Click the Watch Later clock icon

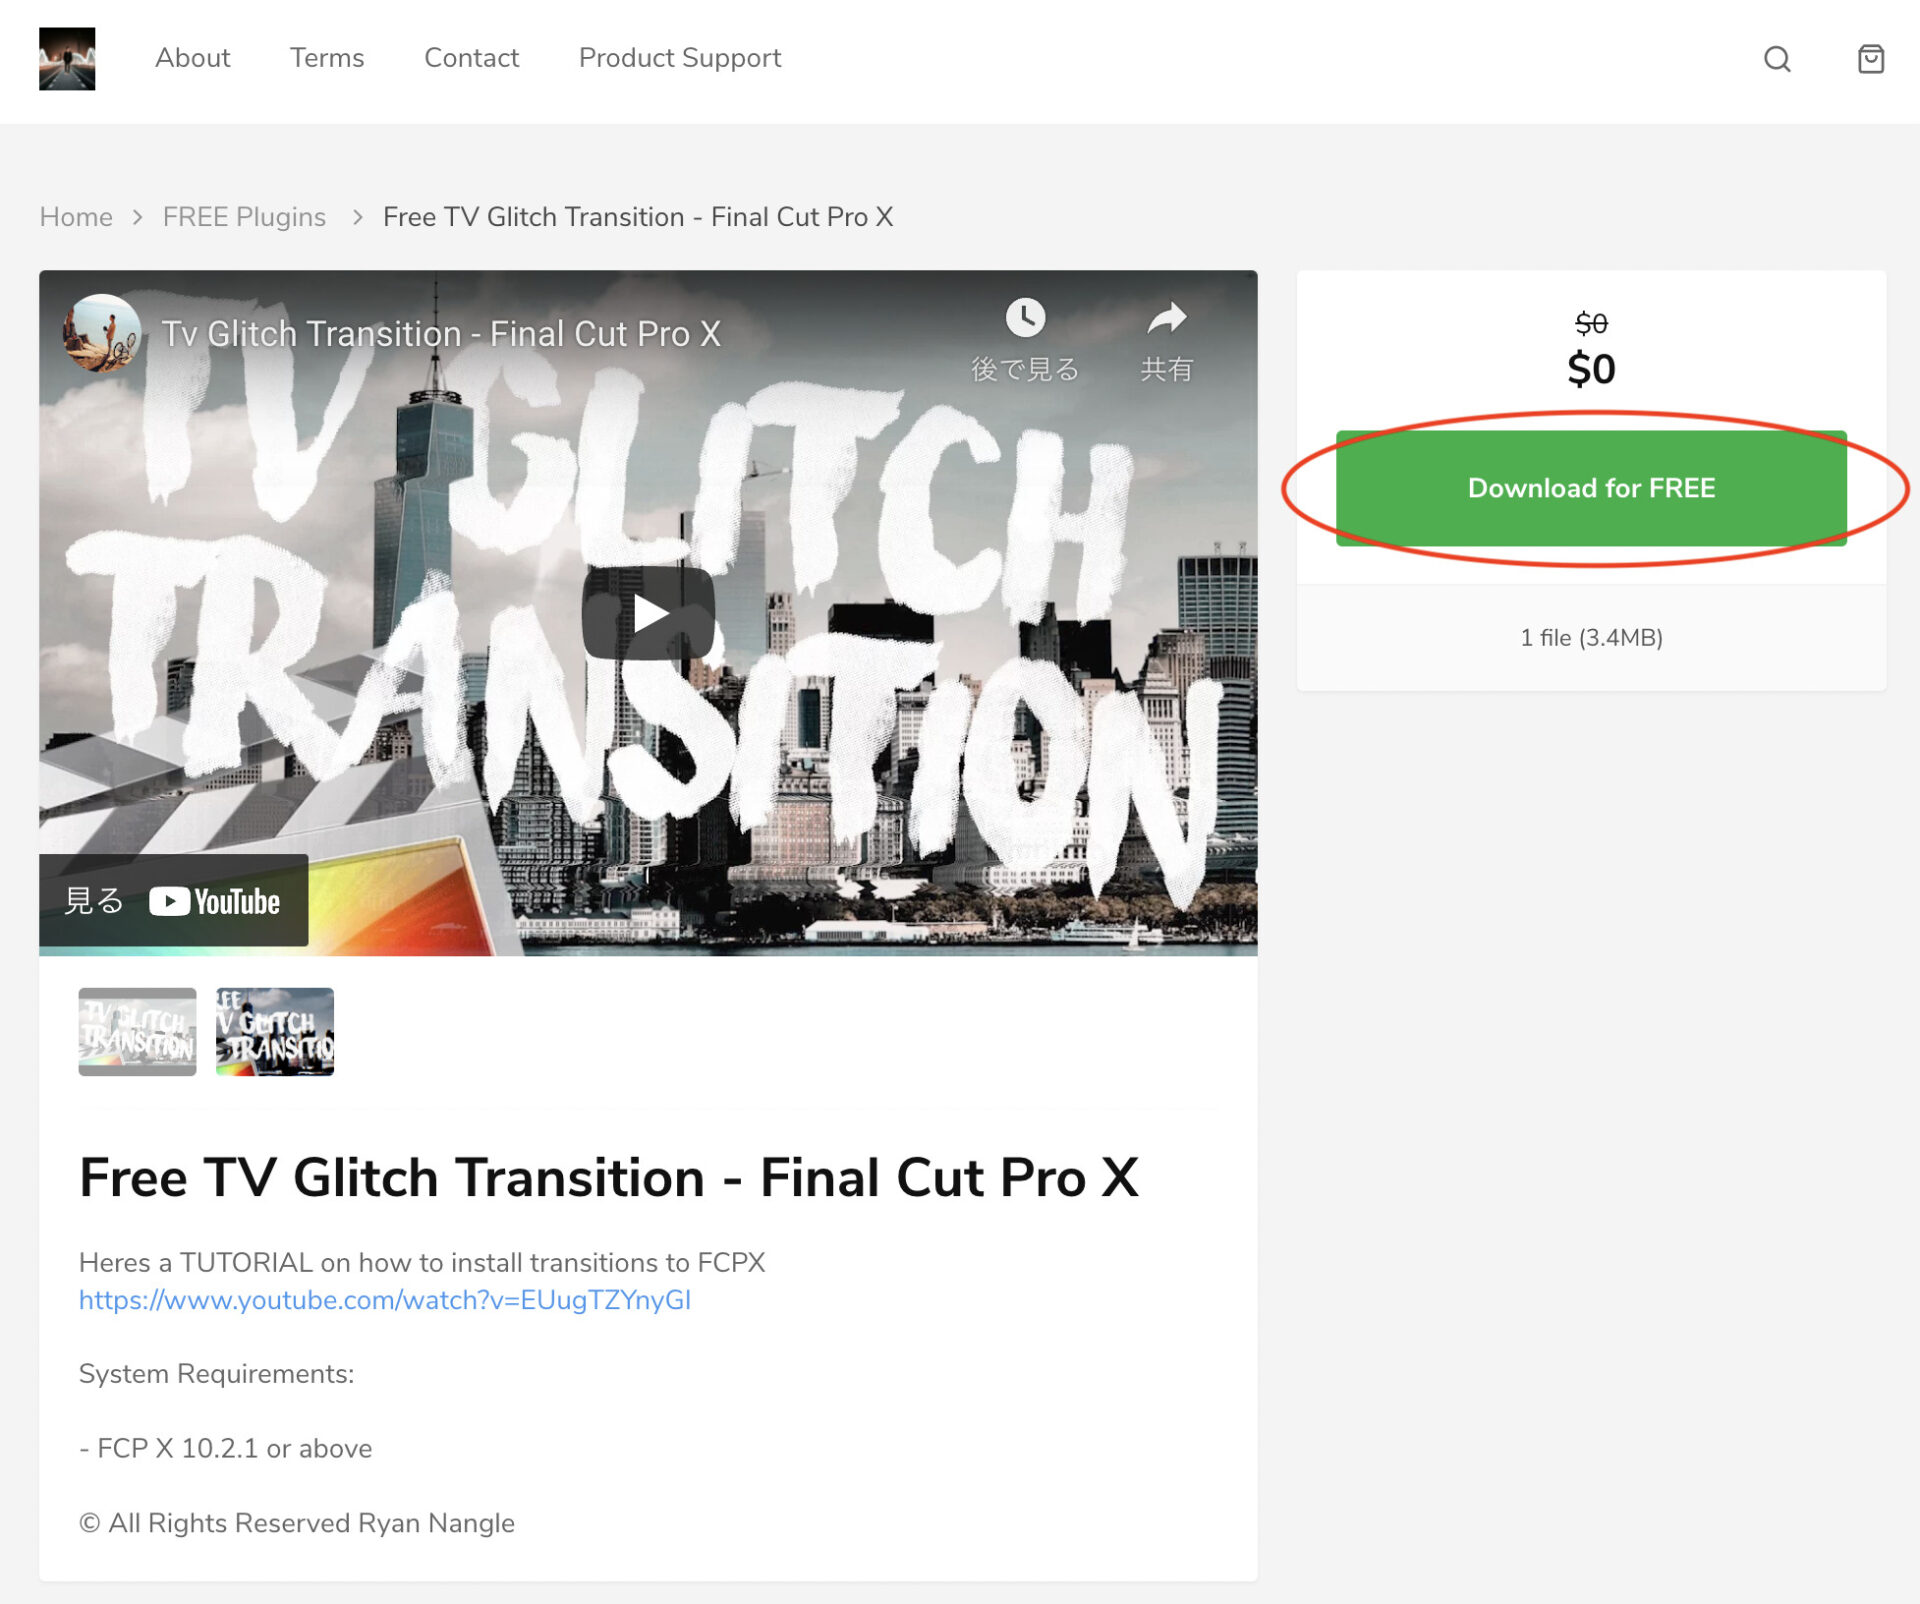pos(1025,318)
